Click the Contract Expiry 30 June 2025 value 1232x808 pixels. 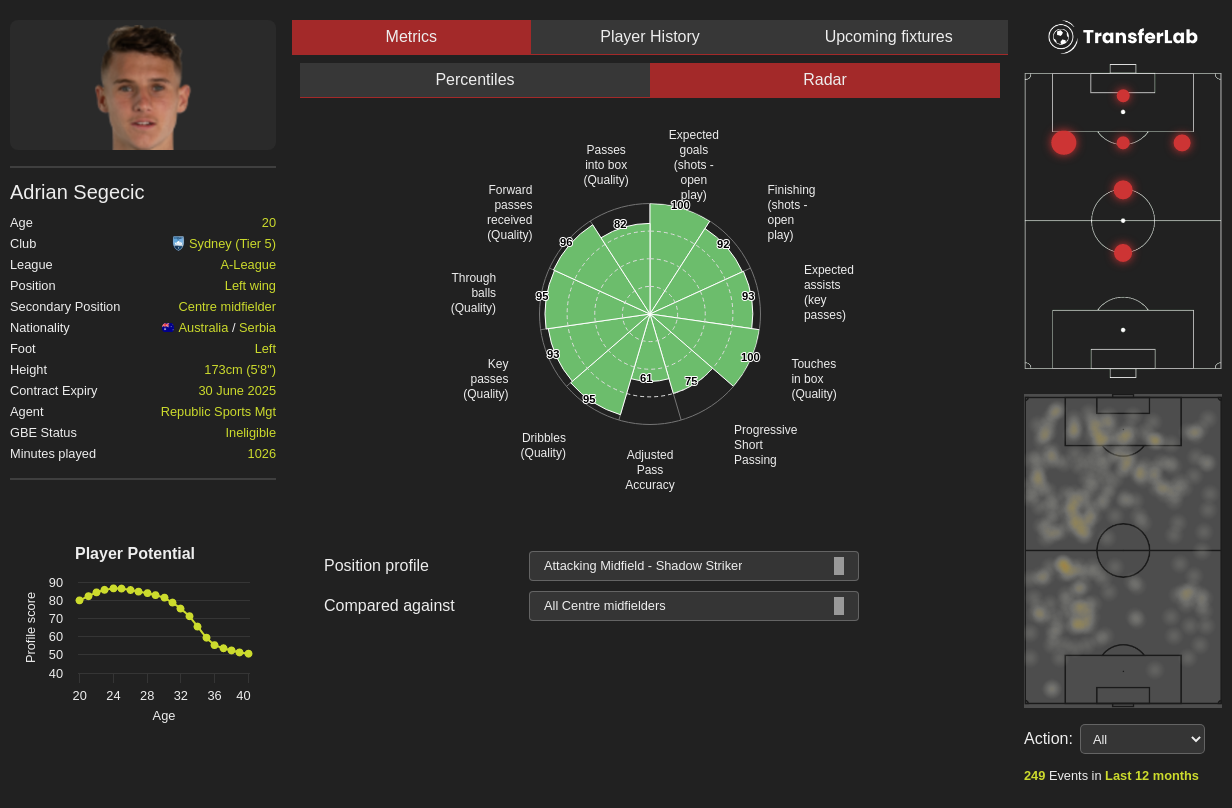click(237, 391)
